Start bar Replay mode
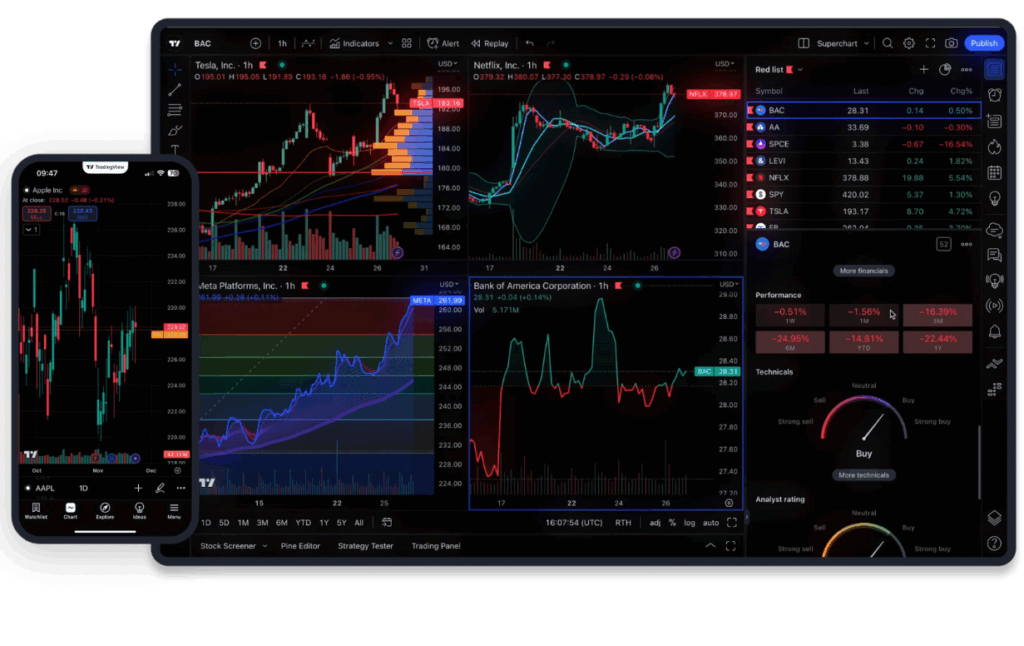 pyautogui.click(x=490, y=44)
